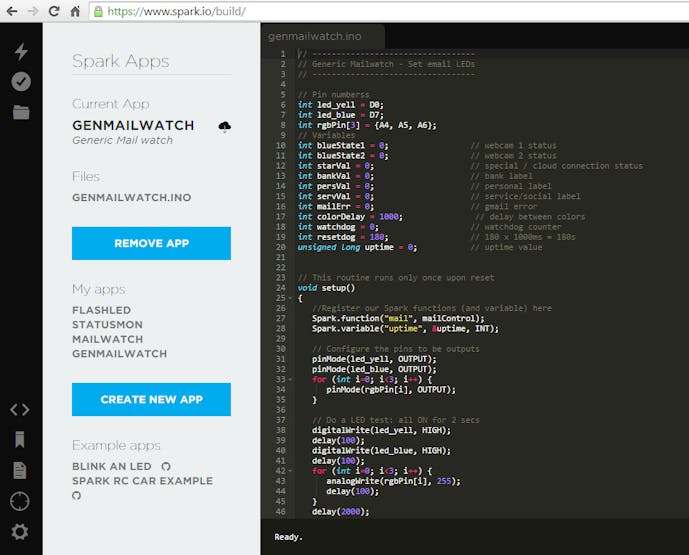Click the Spark.function("mail", mailControl) line

click(x=398, y=318)
